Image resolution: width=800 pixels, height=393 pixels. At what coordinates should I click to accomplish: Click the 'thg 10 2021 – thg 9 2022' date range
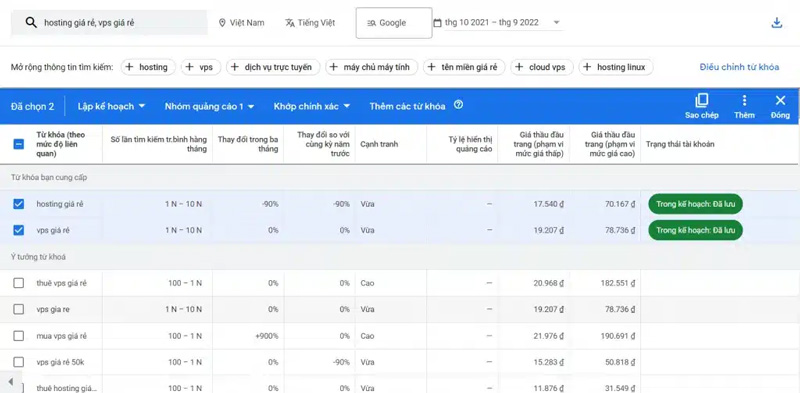491,22
